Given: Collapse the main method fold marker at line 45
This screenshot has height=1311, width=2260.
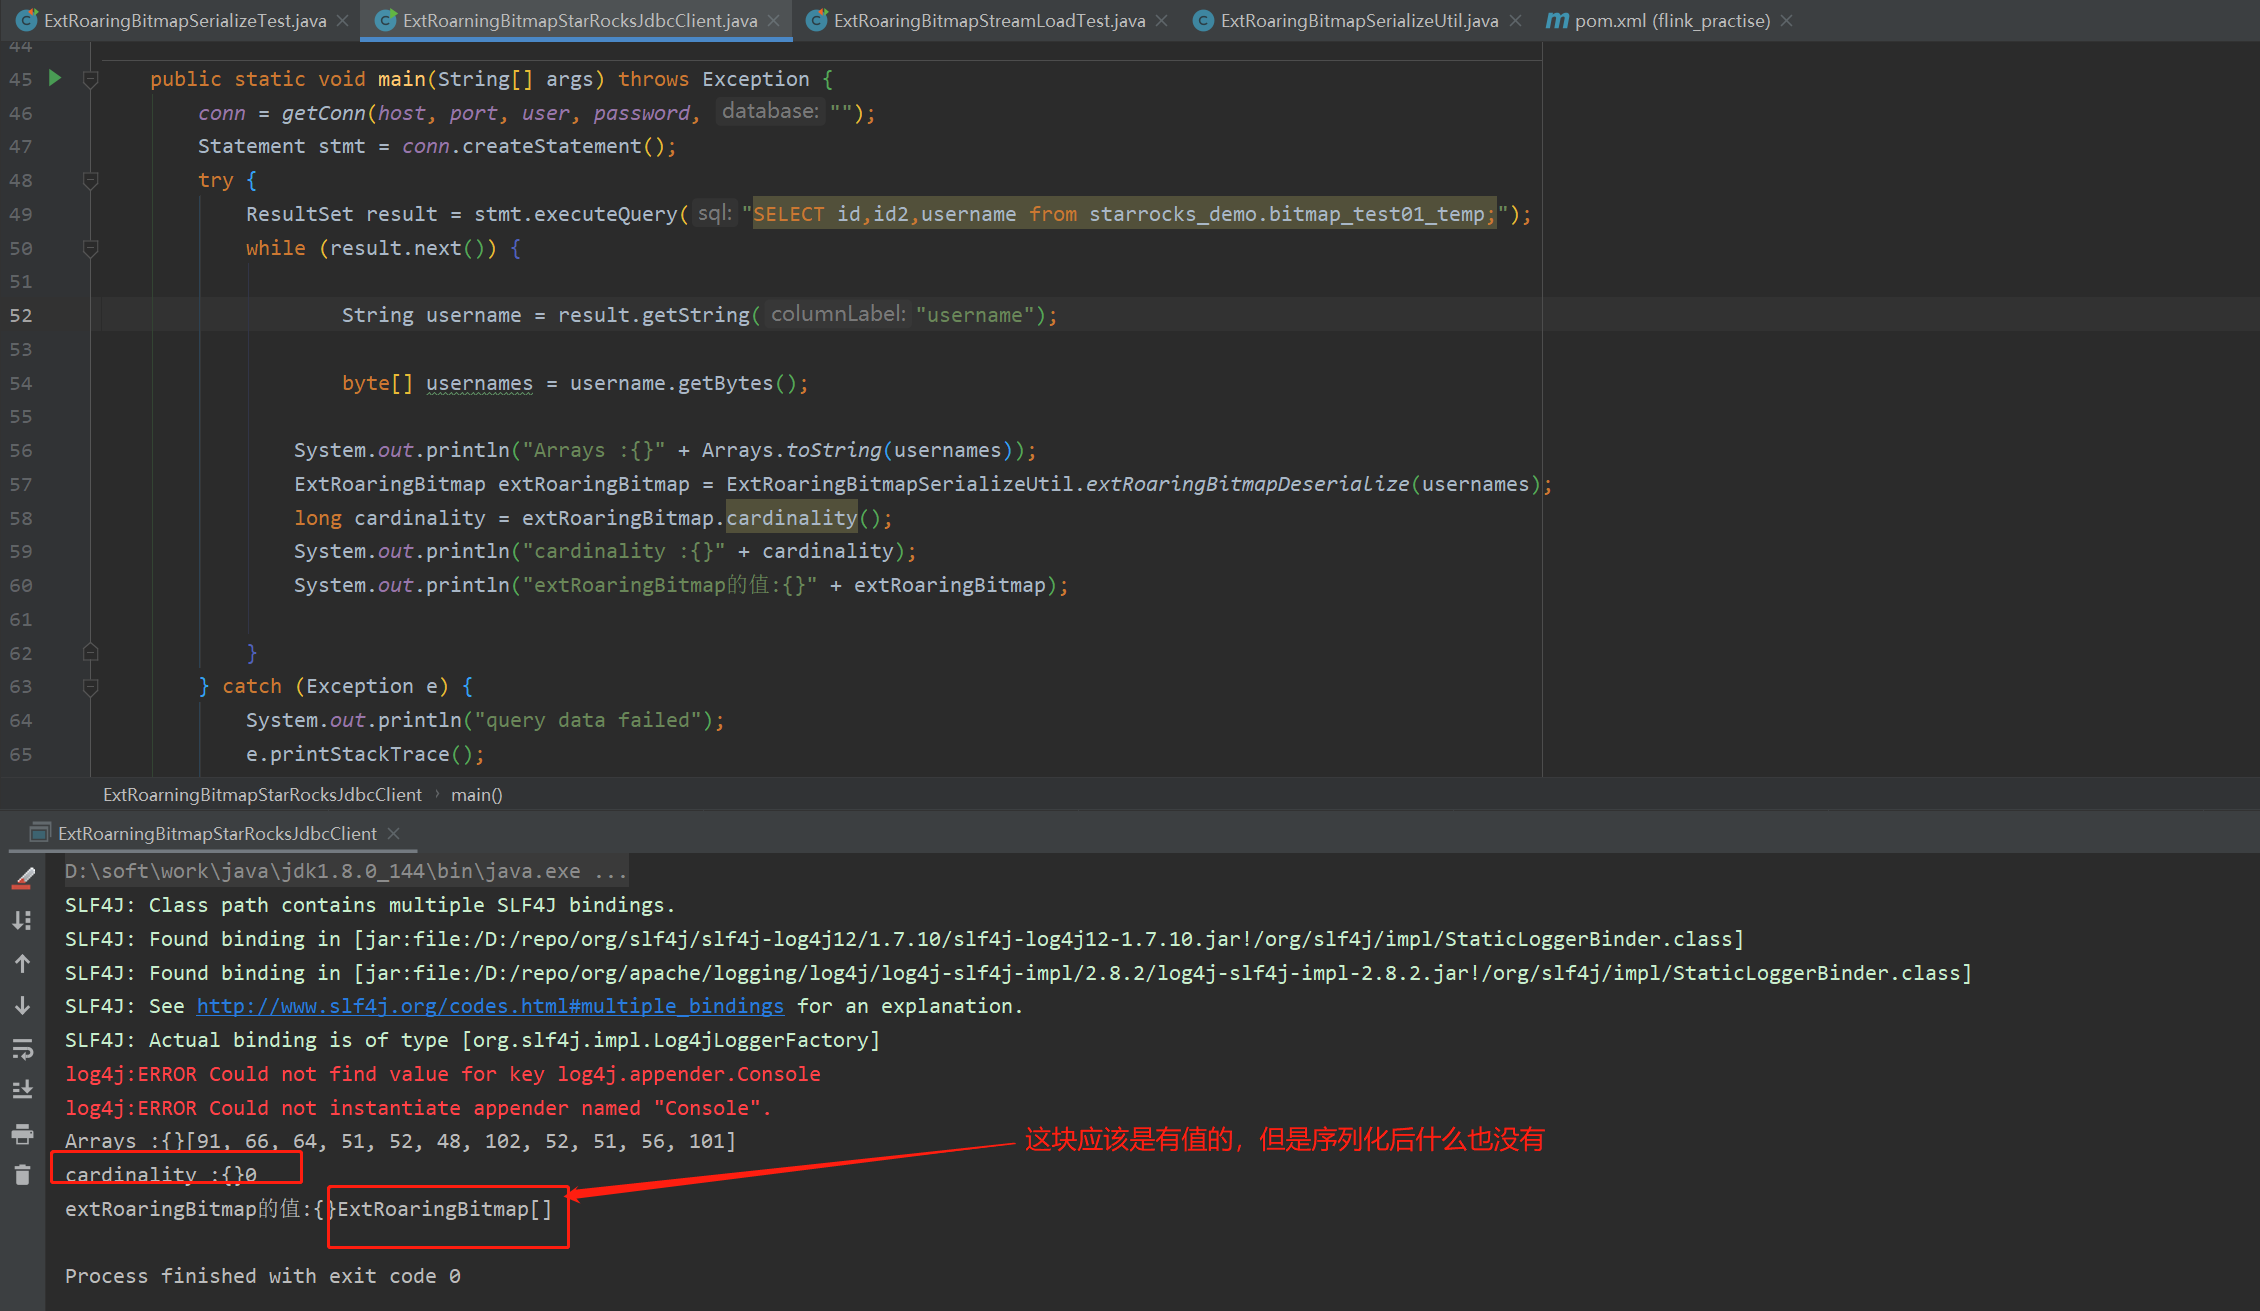Looking at the screenshot, I should coord(90,79).
